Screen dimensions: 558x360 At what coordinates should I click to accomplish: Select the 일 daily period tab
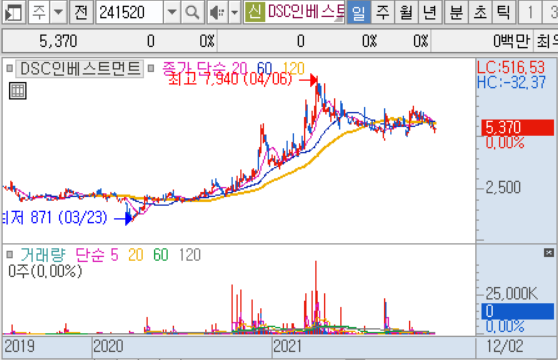click(x=358, y=13)
